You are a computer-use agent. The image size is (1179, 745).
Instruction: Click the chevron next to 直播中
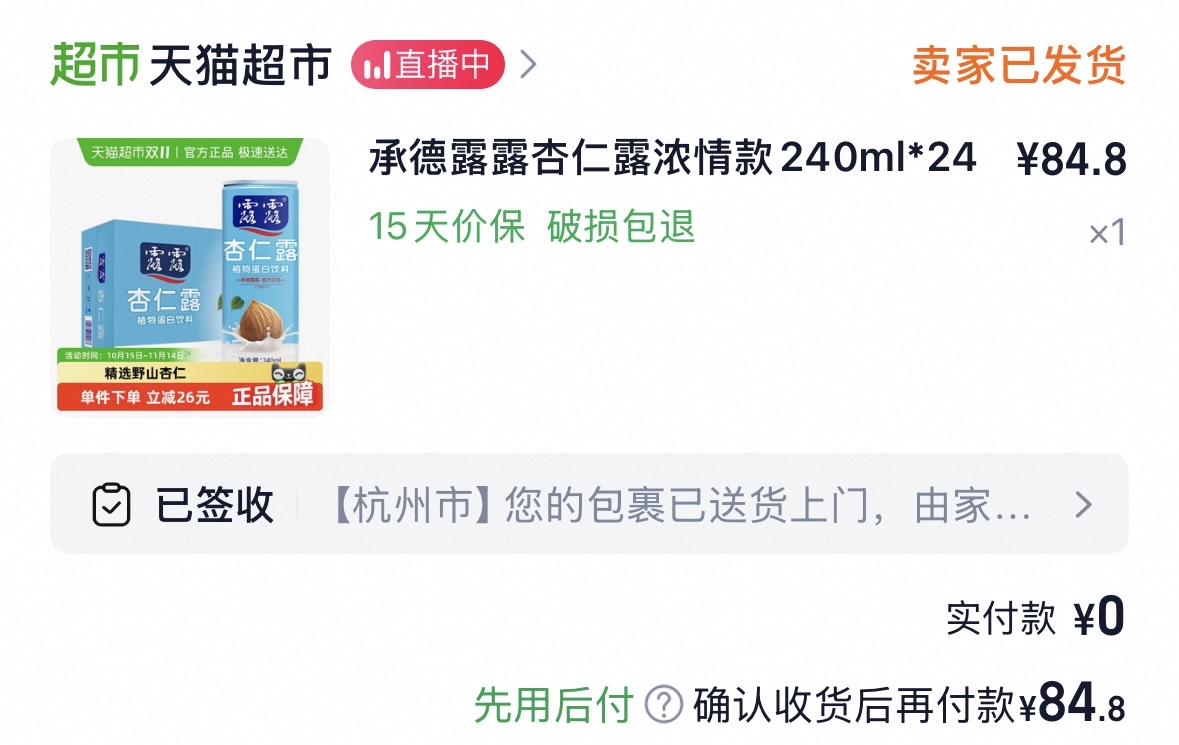[x=529, y=65]
